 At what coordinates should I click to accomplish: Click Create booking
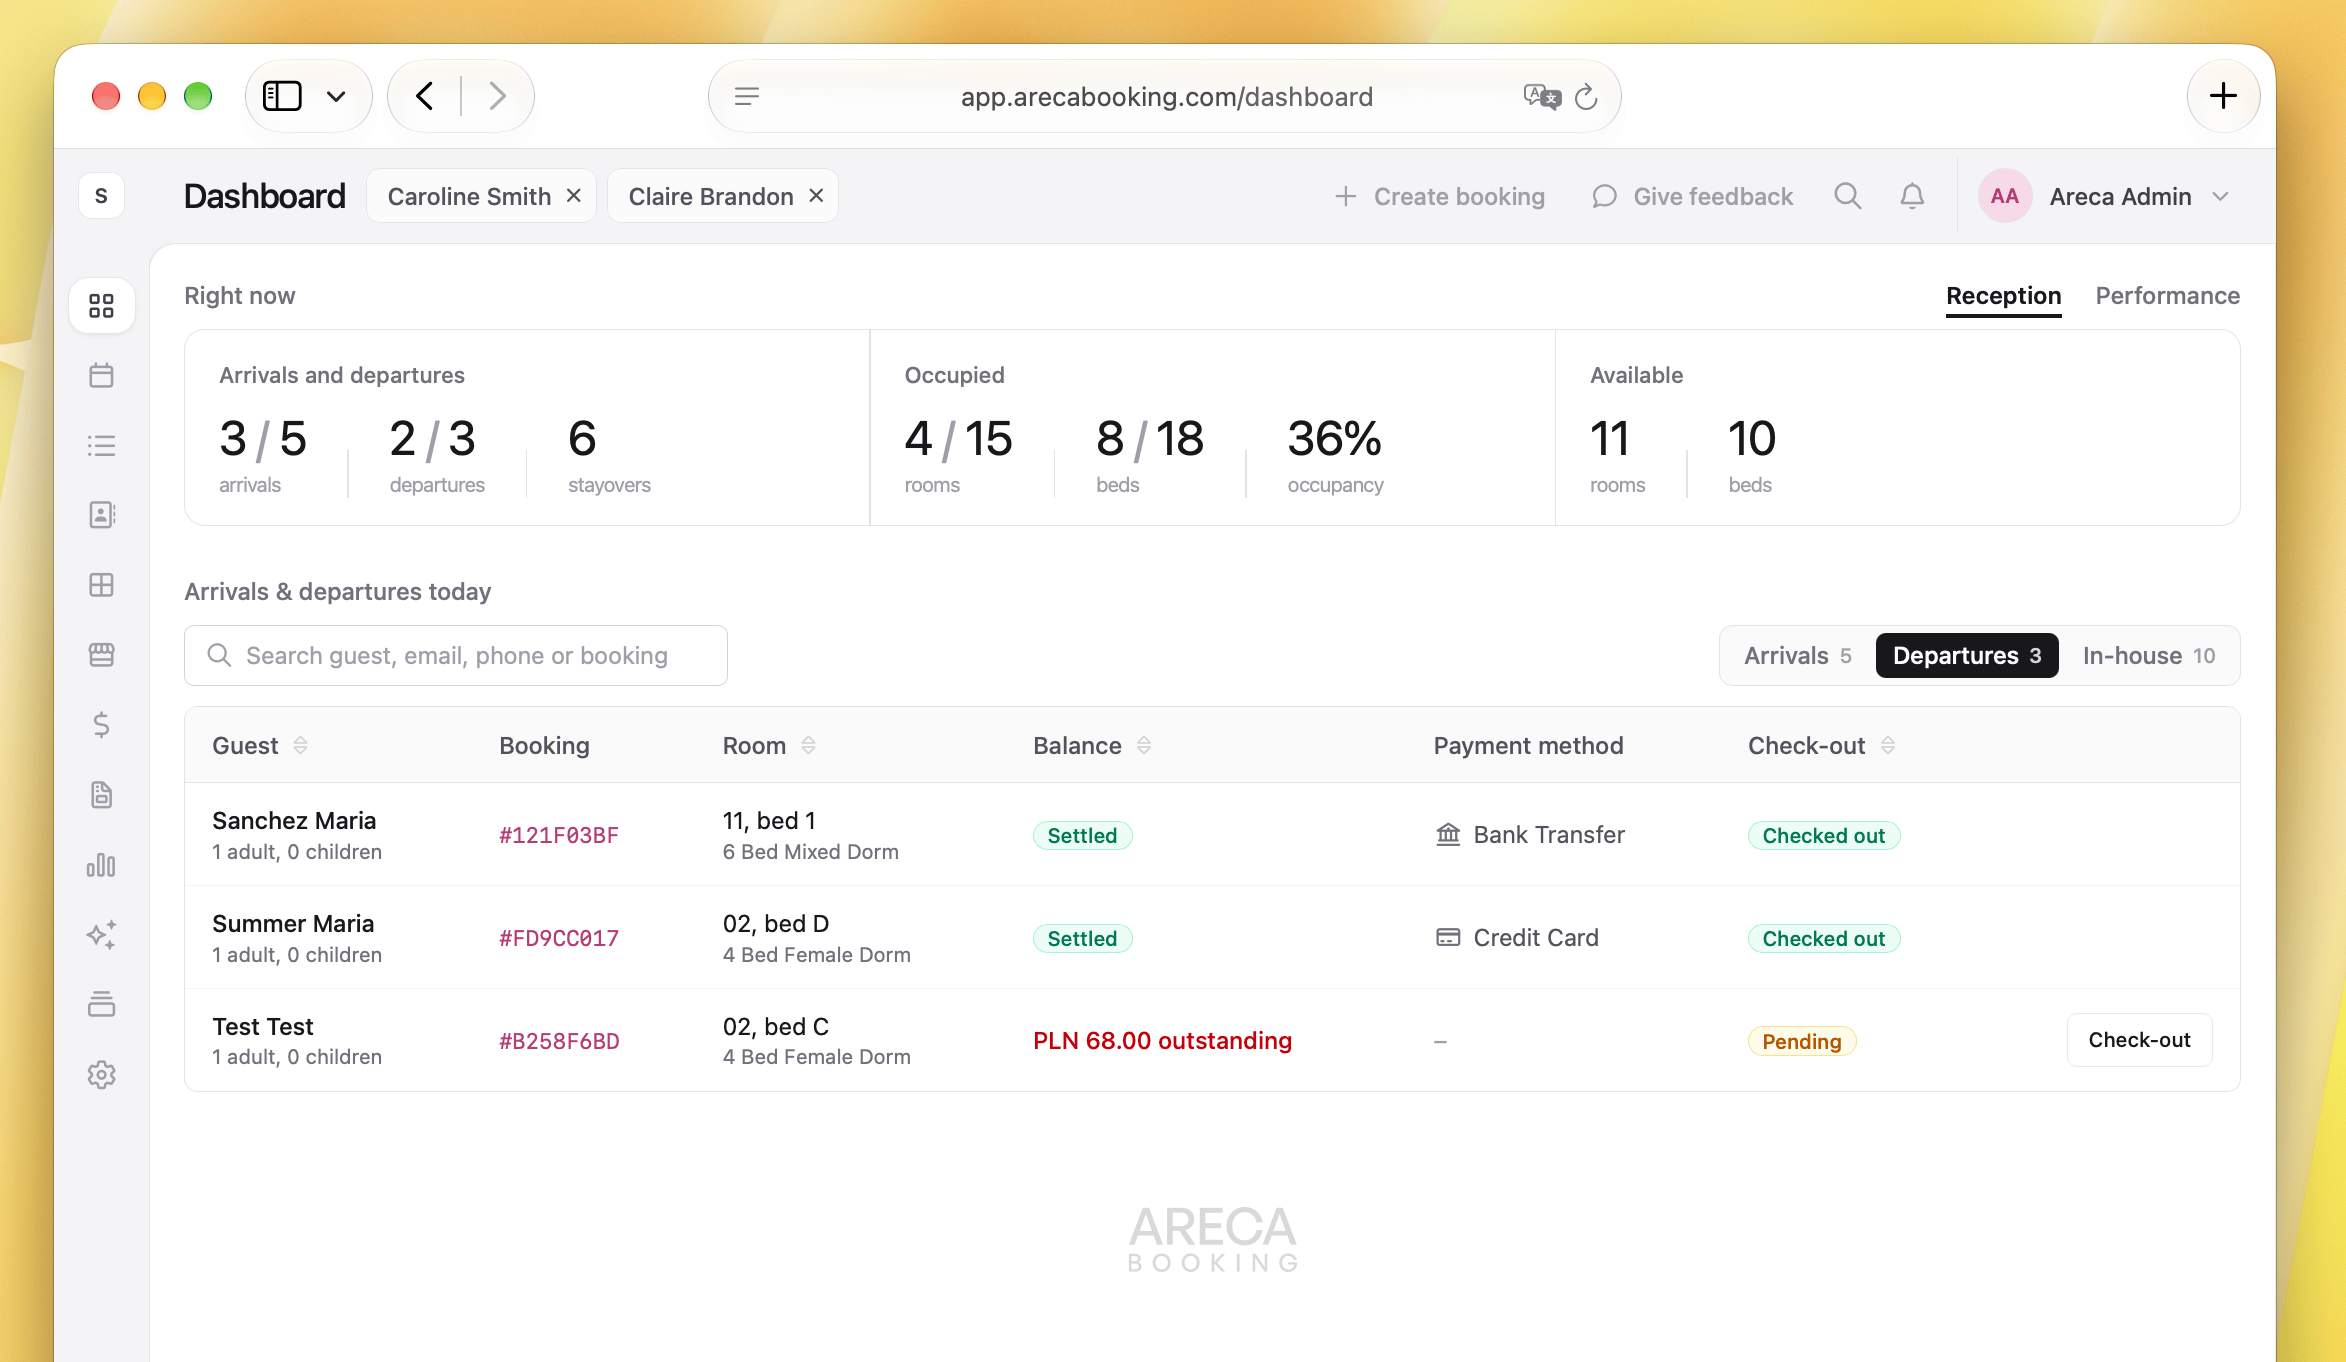pyautogui.click(x=1440, y=196)
